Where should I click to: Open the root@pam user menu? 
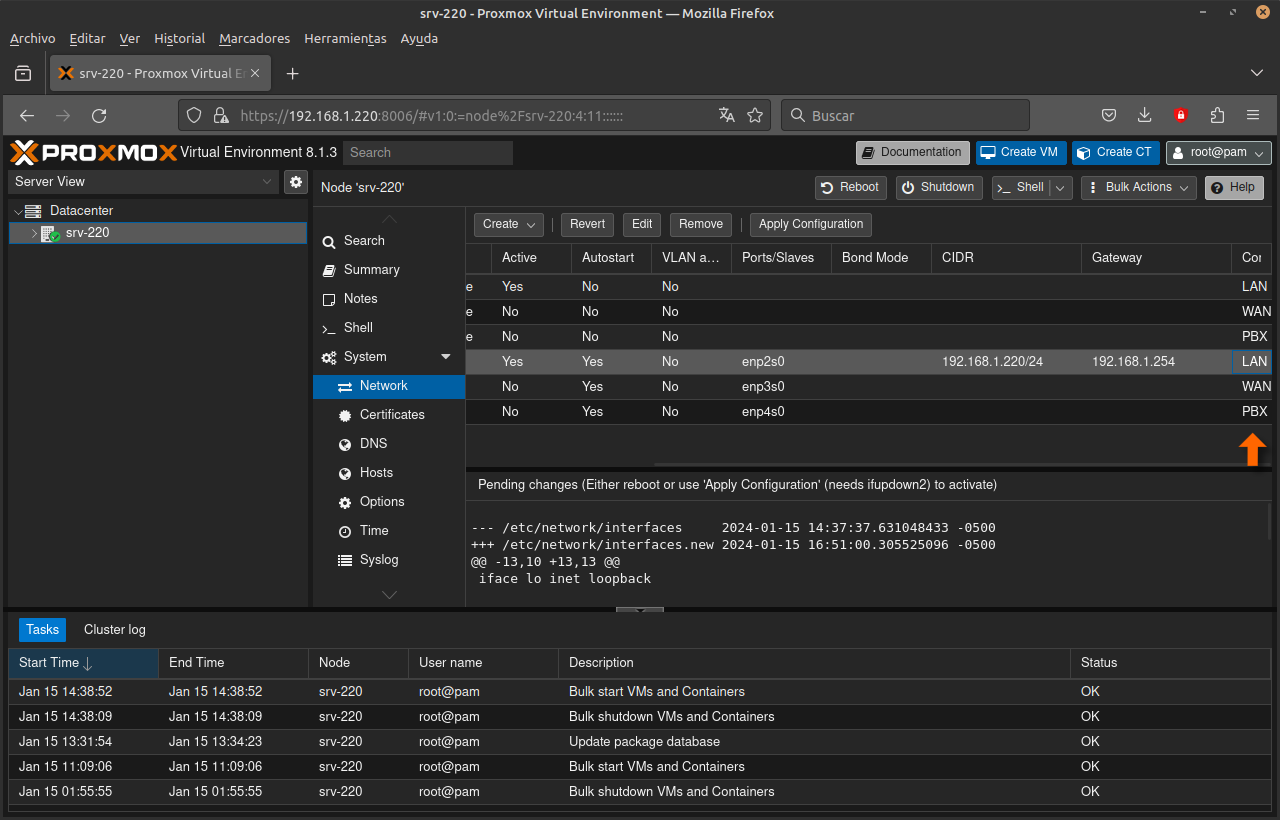point(1218,153)
